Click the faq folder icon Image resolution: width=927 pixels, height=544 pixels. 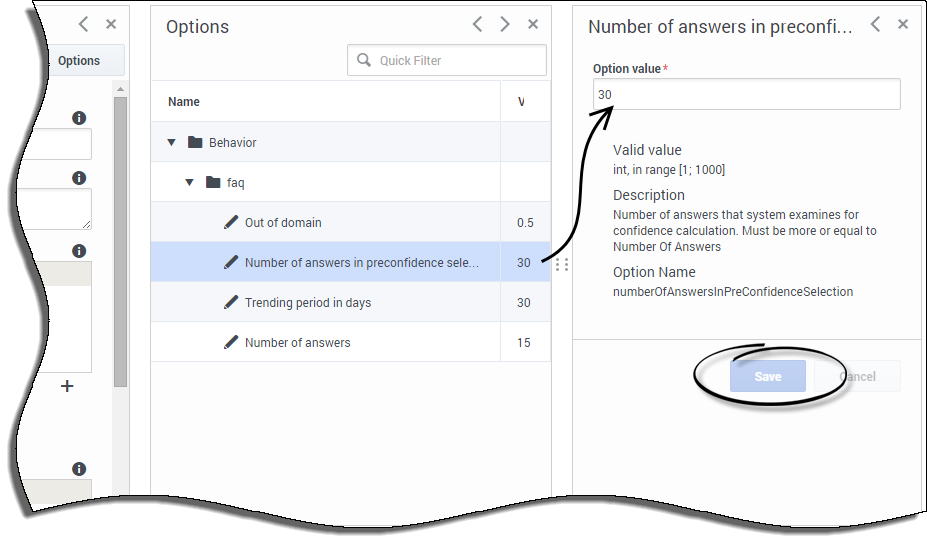pos(213,182)
